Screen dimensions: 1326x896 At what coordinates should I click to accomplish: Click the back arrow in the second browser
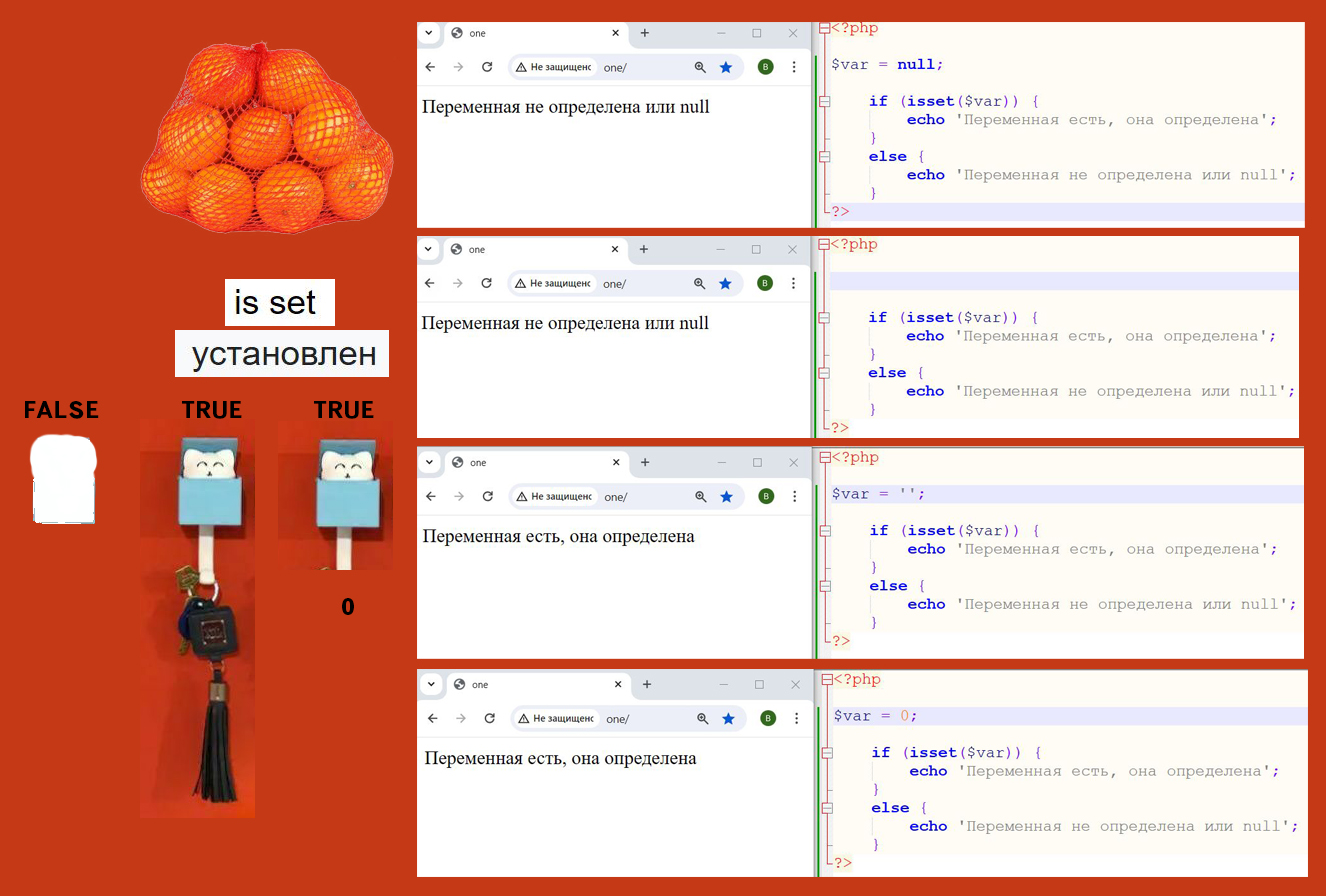(x=430, y=283)
